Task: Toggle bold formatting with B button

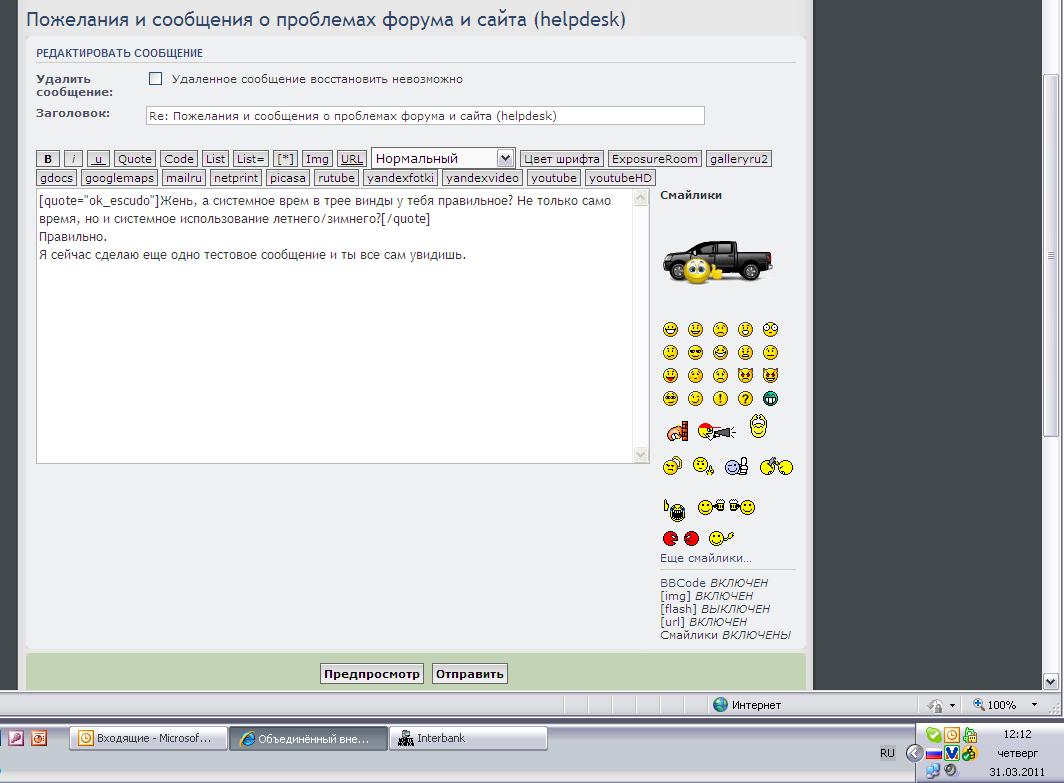Action: click(x=48, y=159)
